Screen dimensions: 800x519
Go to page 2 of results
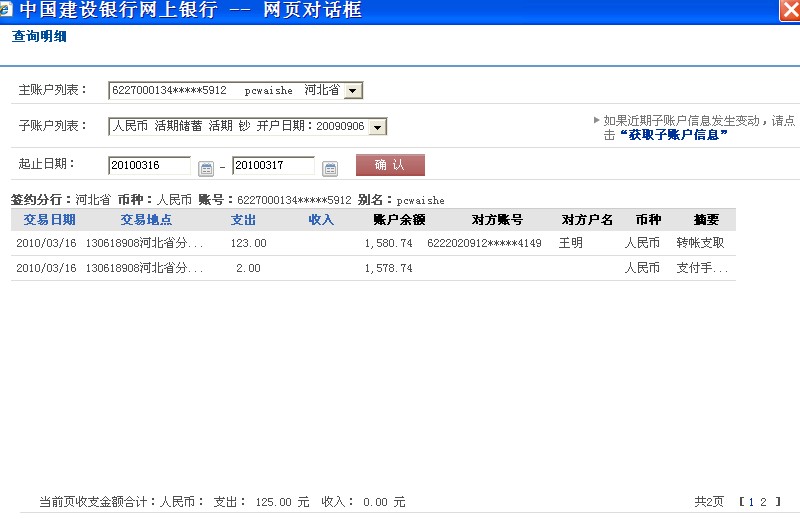click(x=763, y=502)
